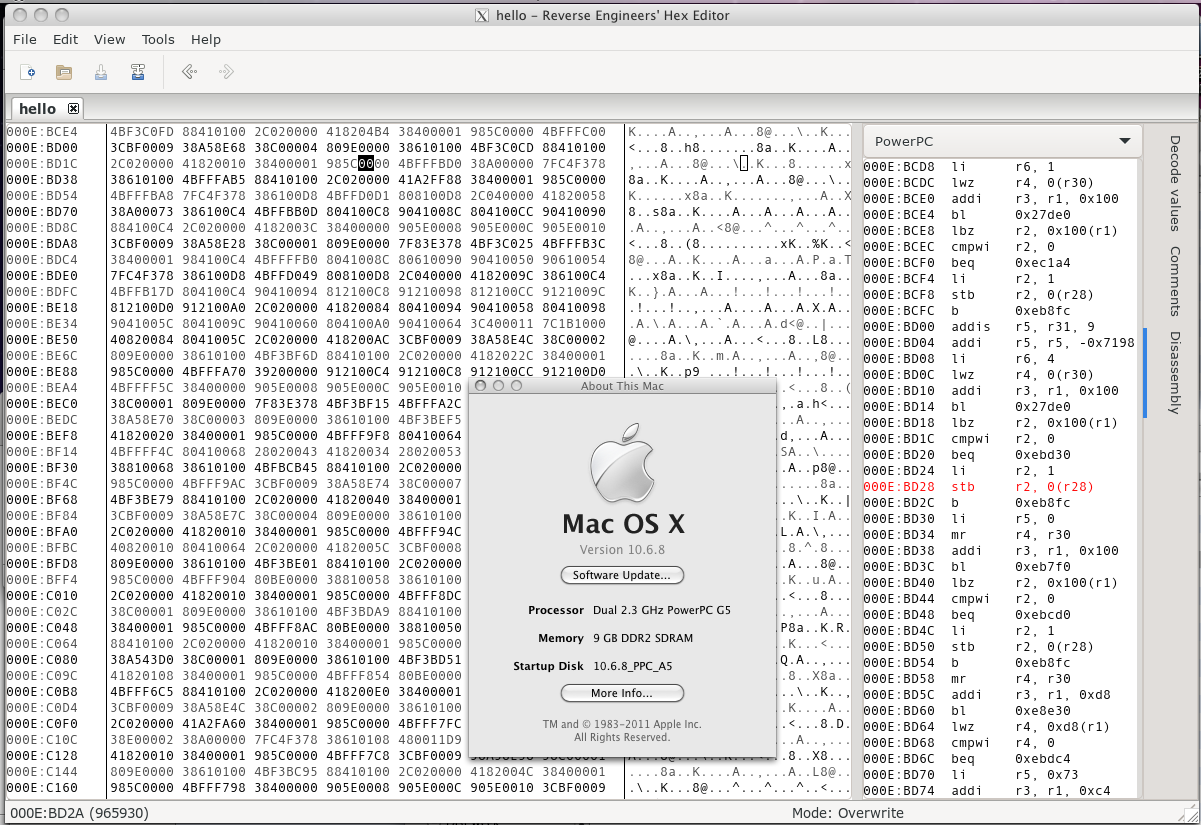This screenshot has height=825, width=1201.
Task: Jump forward in cursor history arrow
Action: [225, 72]
